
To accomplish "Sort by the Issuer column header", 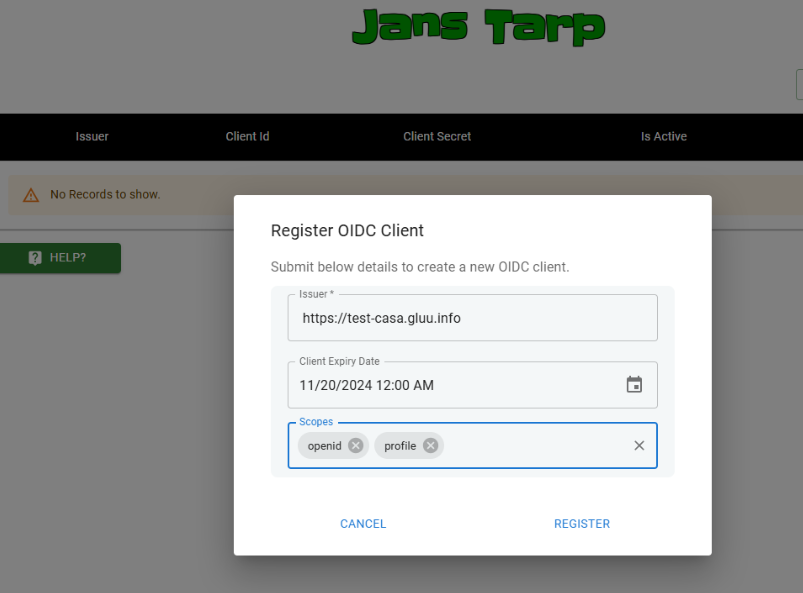I will point(92,137).
